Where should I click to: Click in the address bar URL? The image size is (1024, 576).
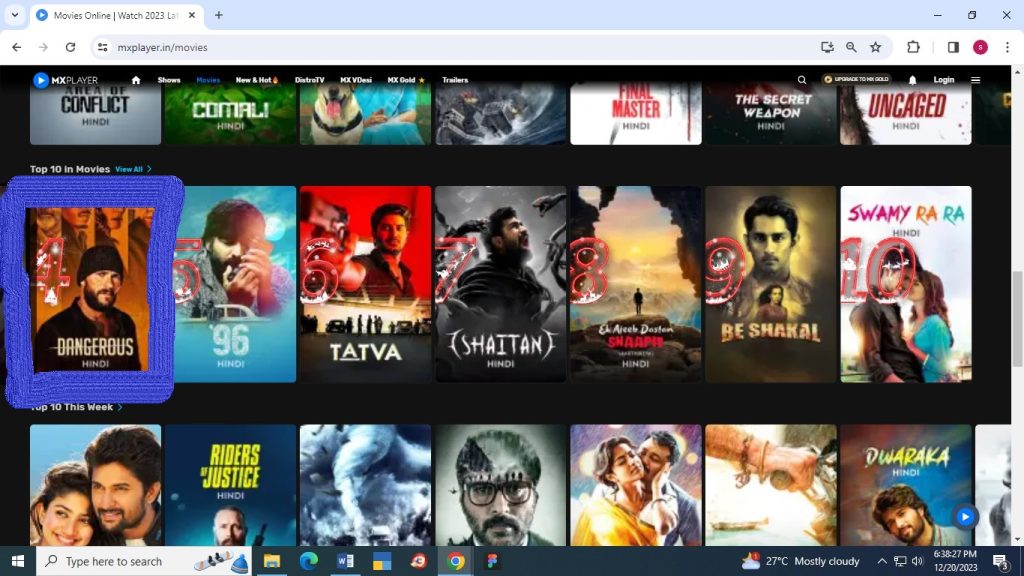pyautogui.click(x=163, y=47)
